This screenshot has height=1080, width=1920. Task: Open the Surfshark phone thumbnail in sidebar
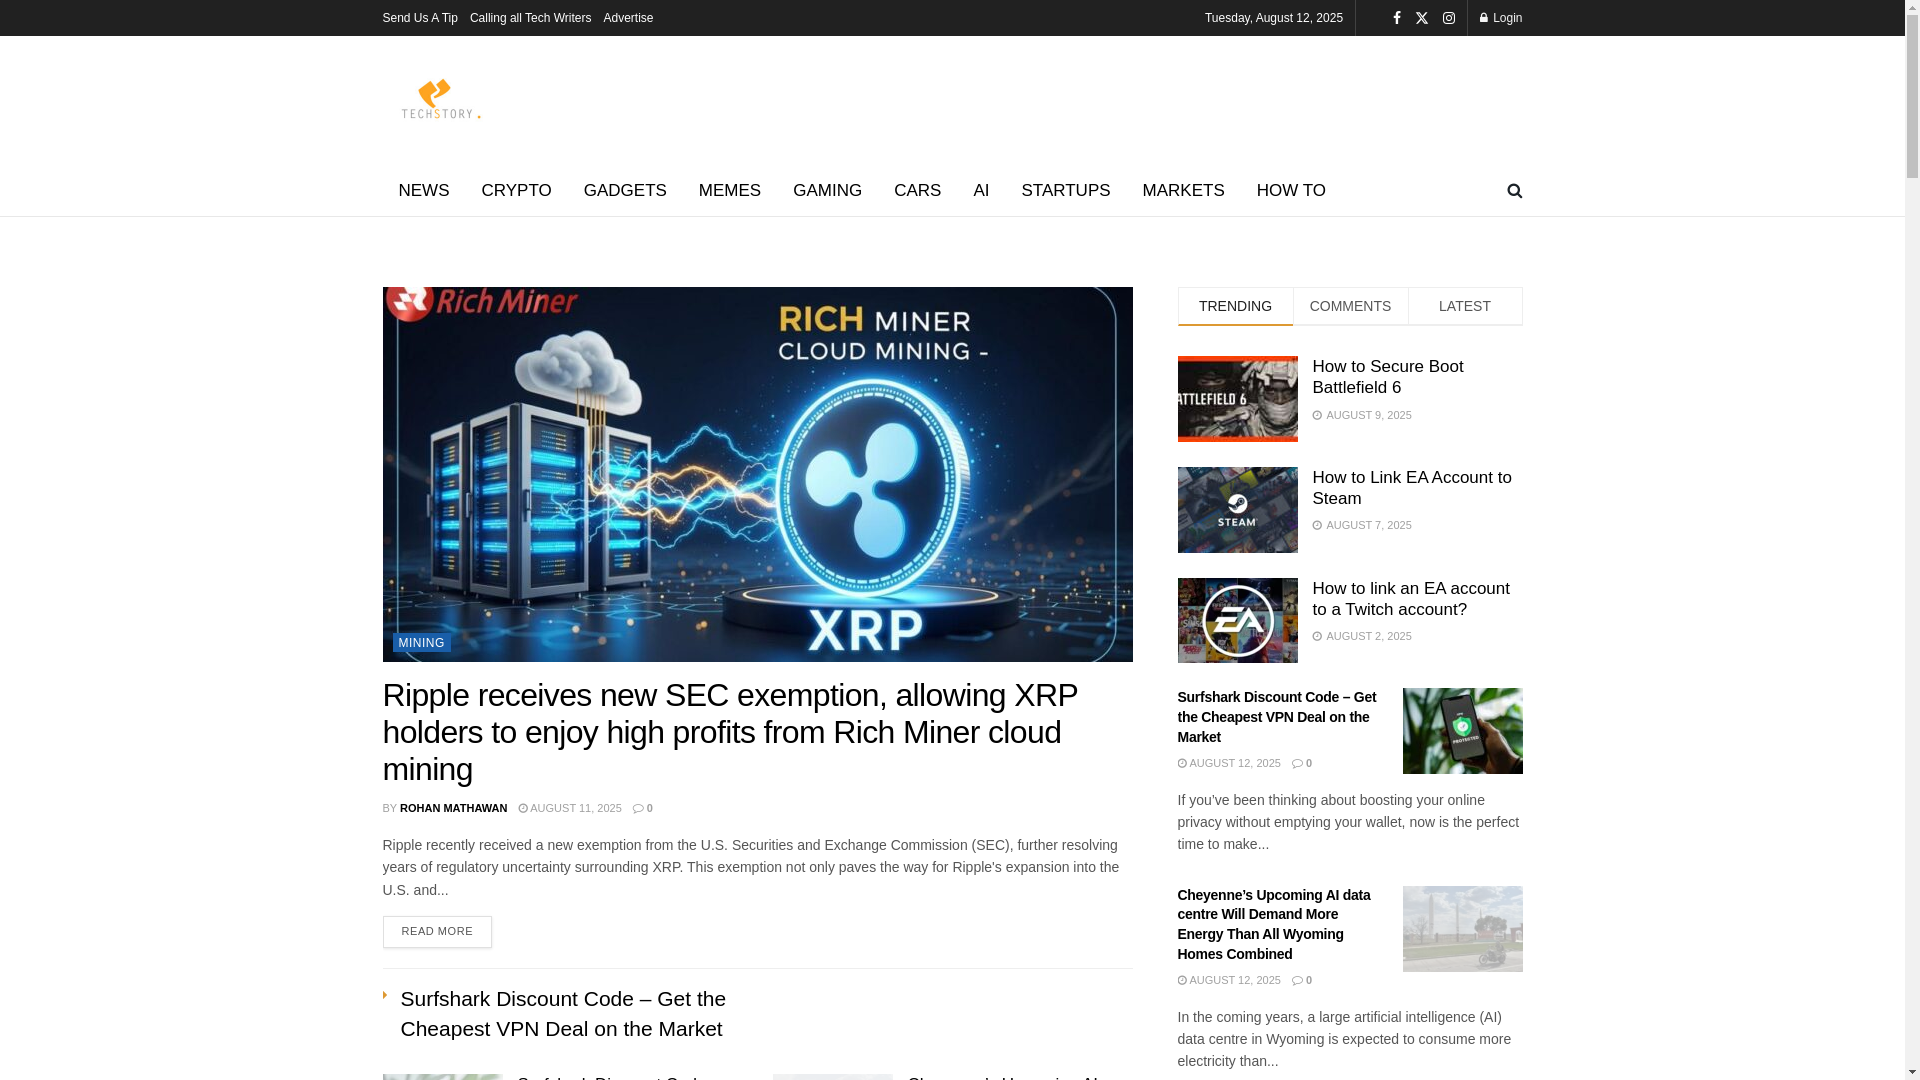[x=1462, y=731]
